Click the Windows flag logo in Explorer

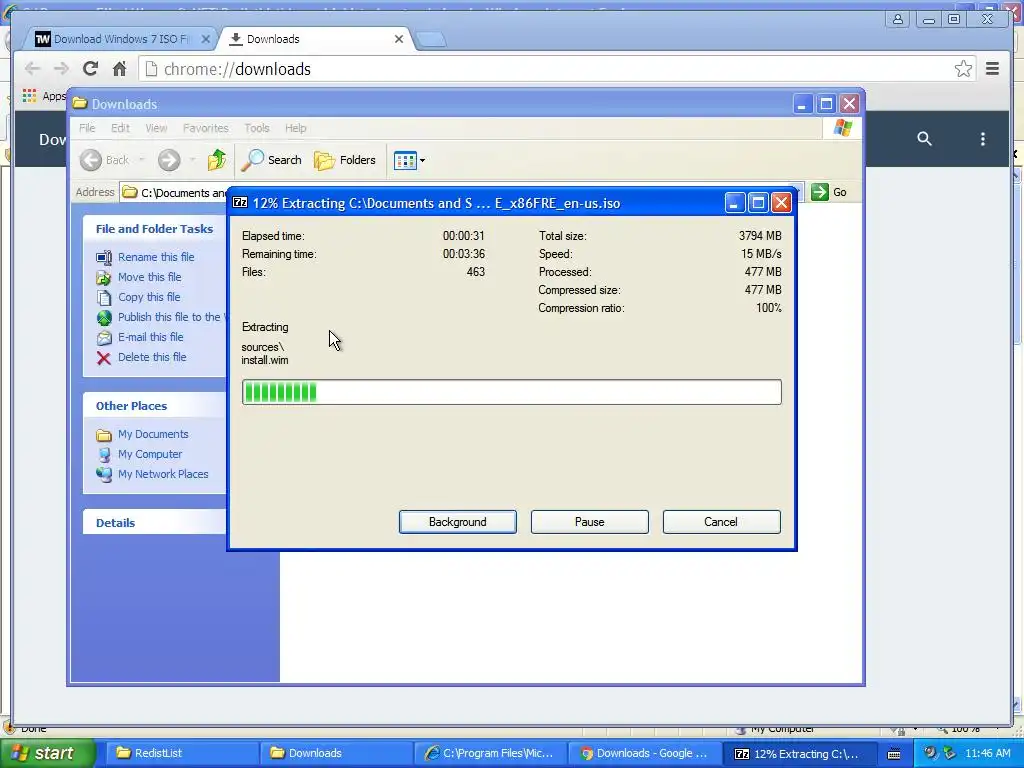[842, 128]
